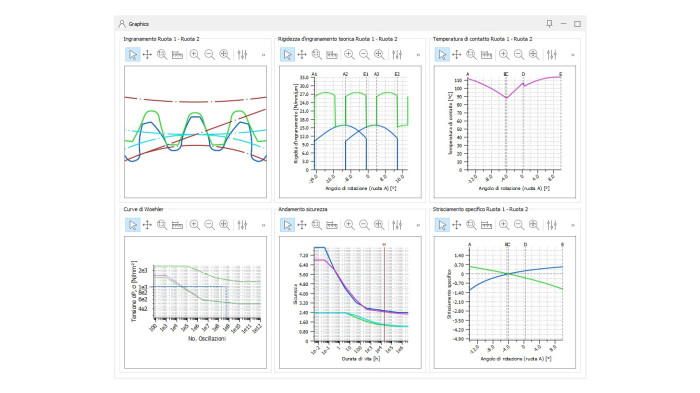Open properties sliders in Rigidezza panel toolbar
Screen dimensions: 700x393
pyautogui.click(x=397, y=54)
